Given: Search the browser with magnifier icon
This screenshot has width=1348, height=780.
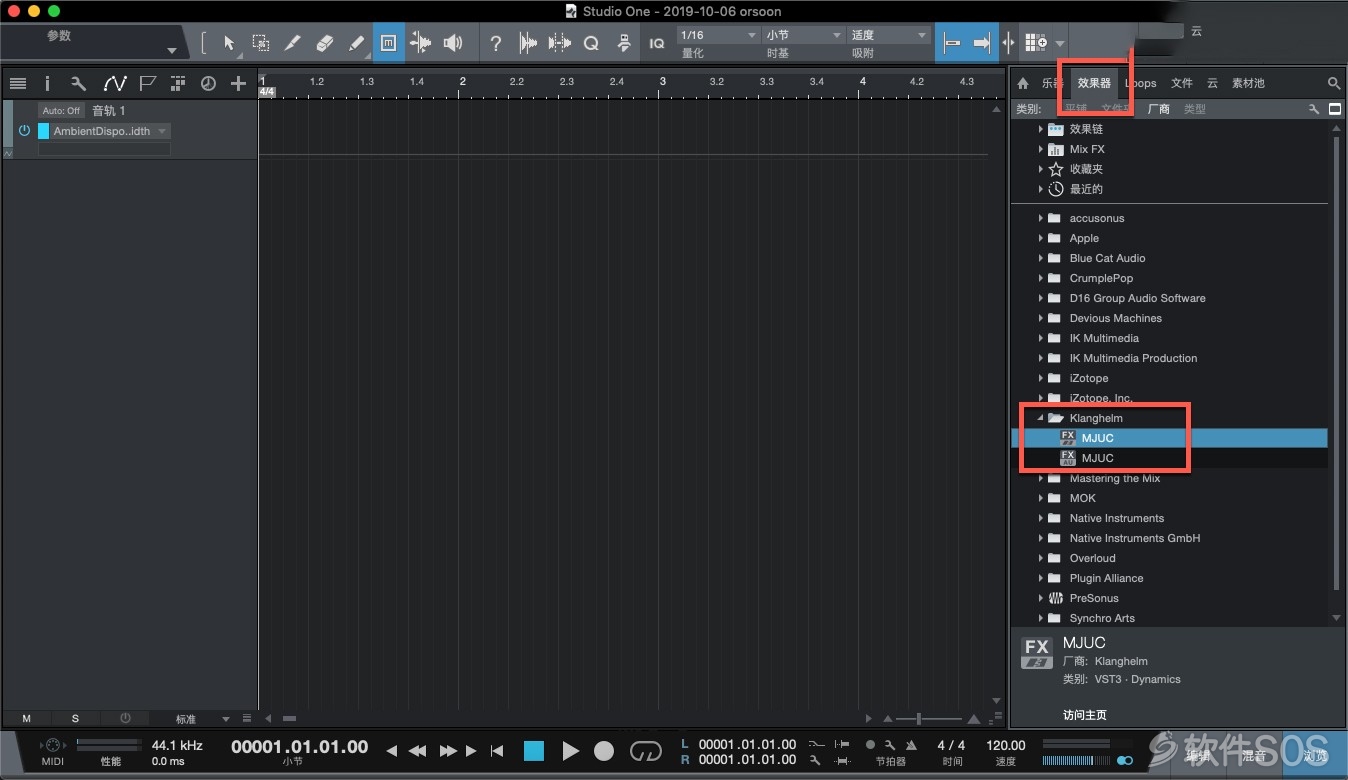Looking at the screenshot, I should [1334, 83].
